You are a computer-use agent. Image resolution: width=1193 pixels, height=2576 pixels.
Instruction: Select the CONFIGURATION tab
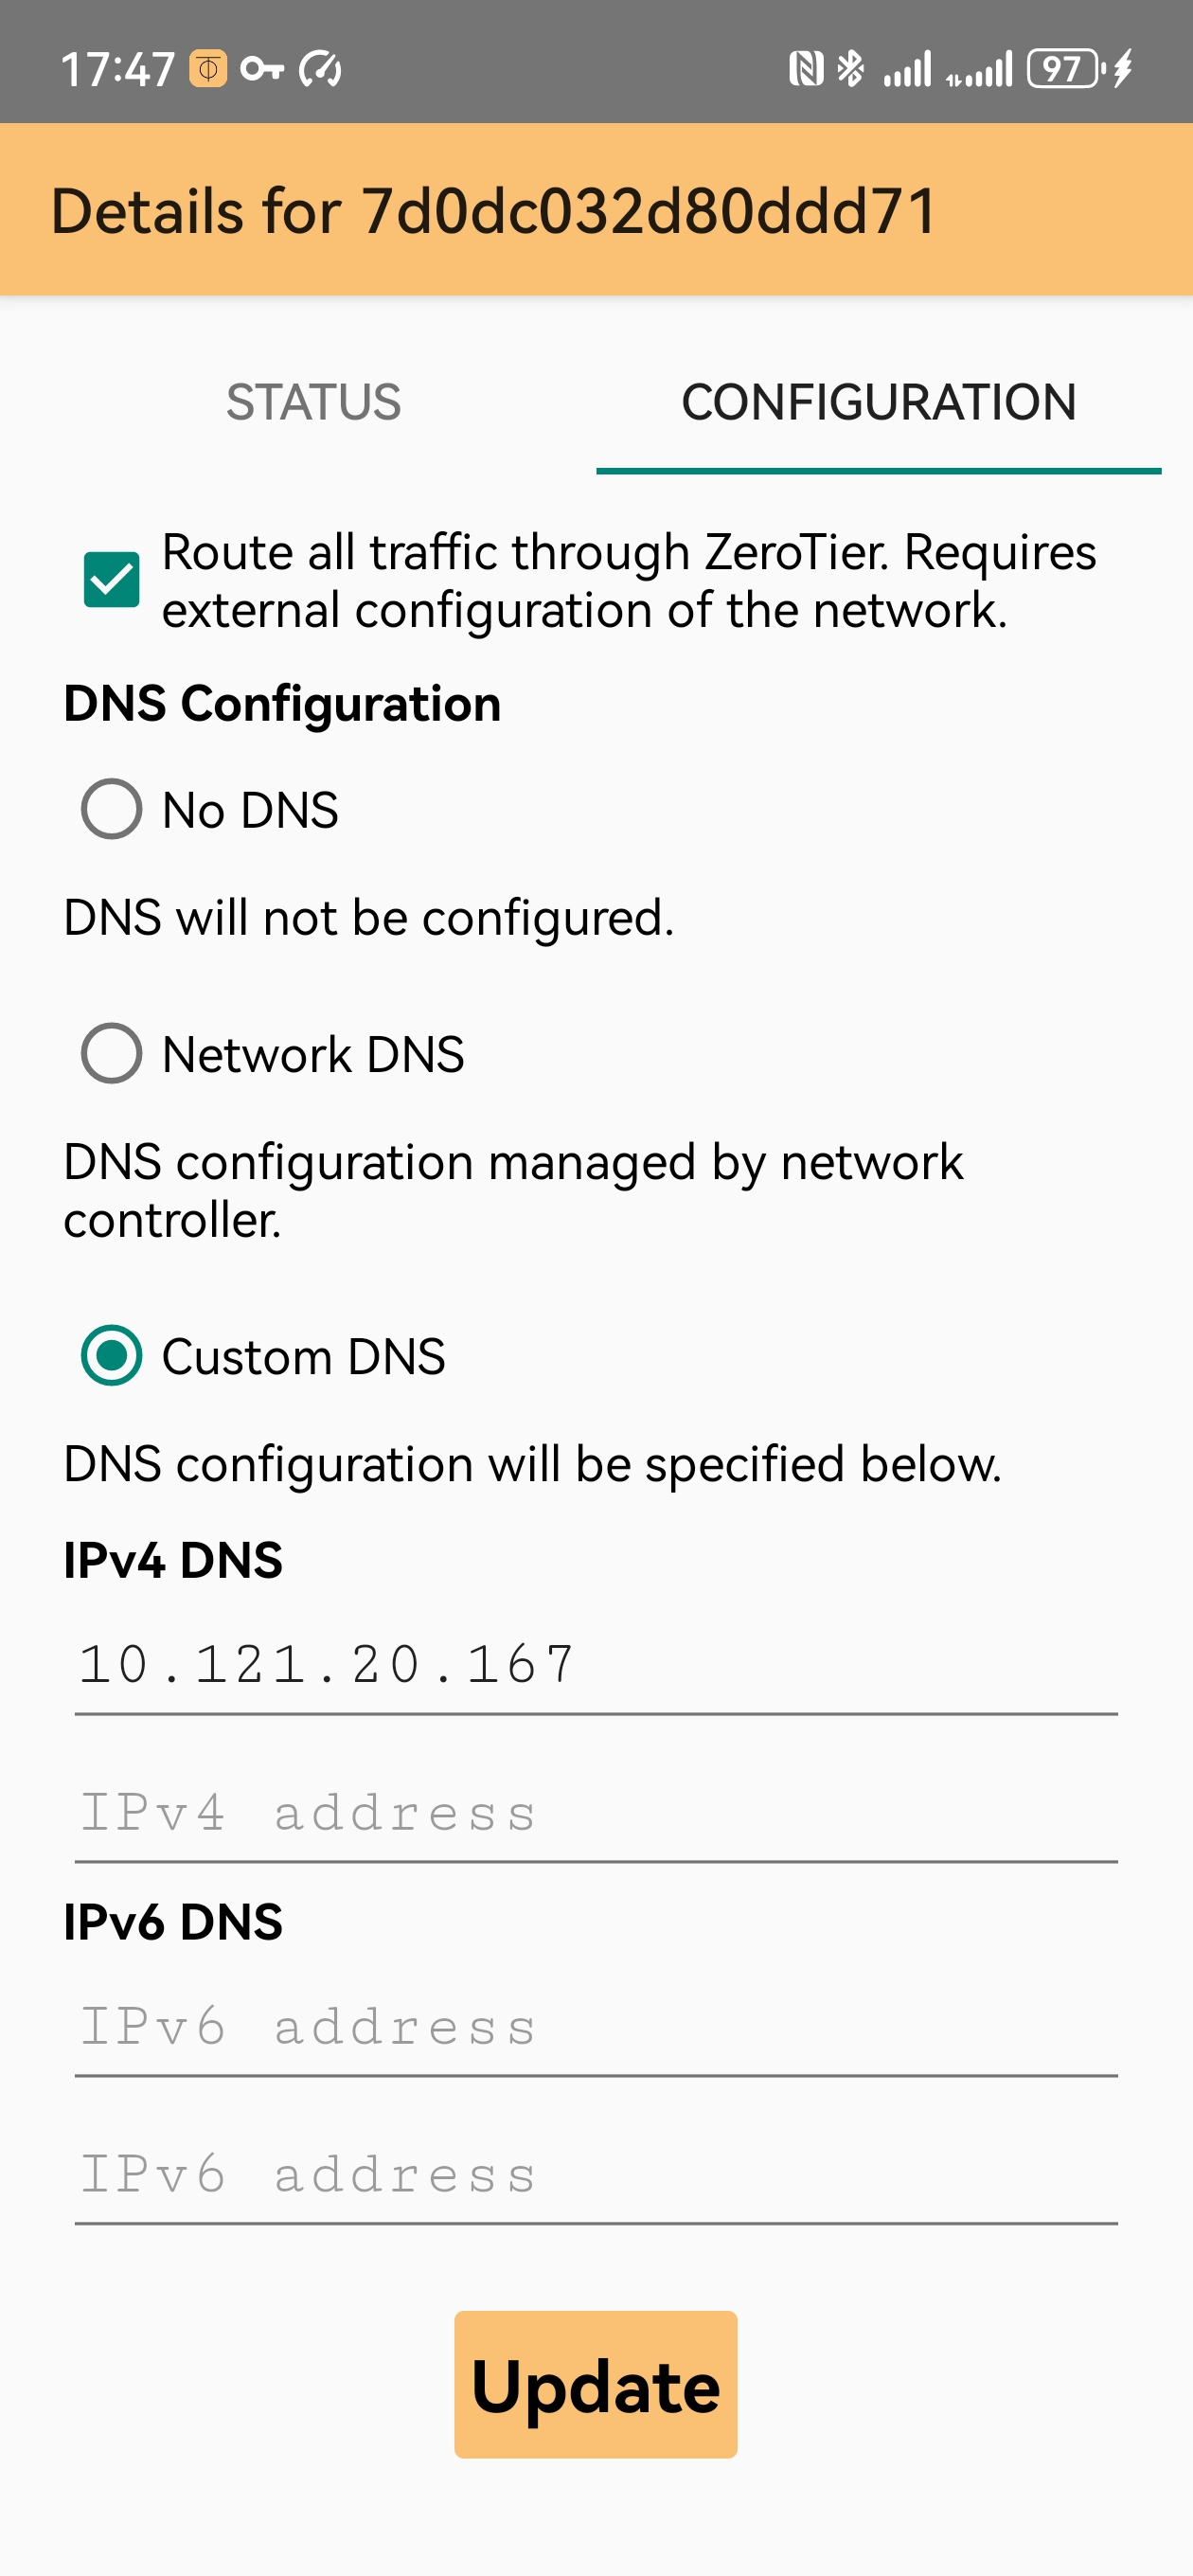click(878, 402)
